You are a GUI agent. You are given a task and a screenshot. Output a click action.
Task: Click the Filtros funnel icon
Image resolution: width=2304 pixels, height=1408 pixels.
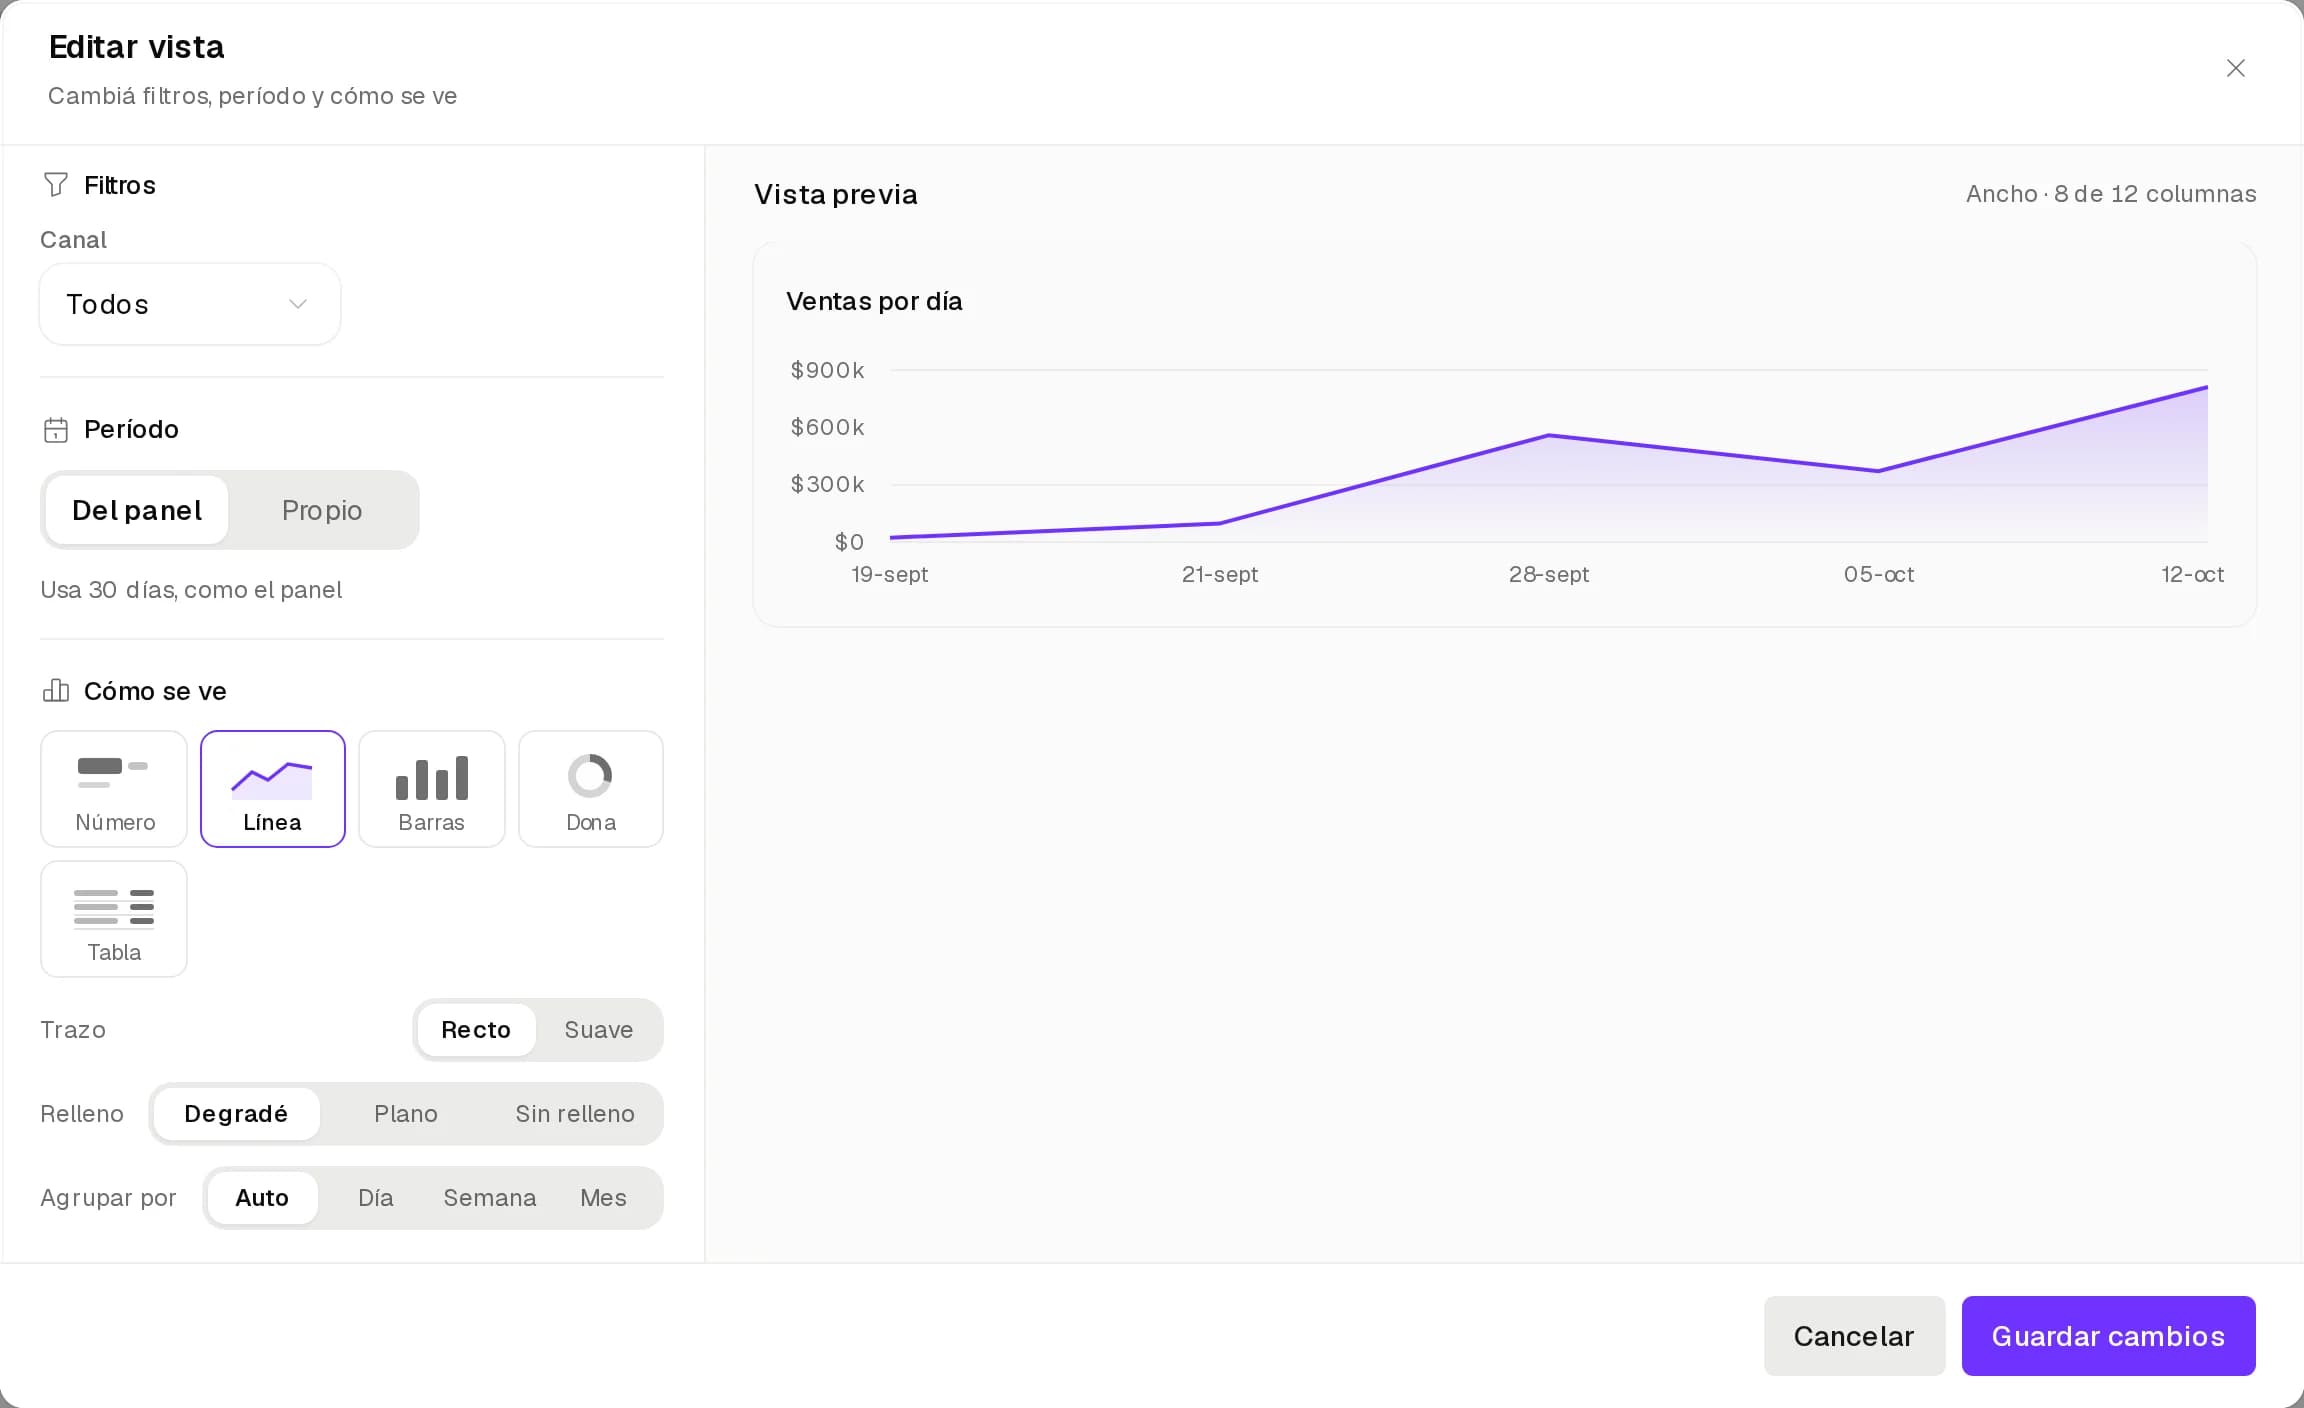(x=56, y=184)
